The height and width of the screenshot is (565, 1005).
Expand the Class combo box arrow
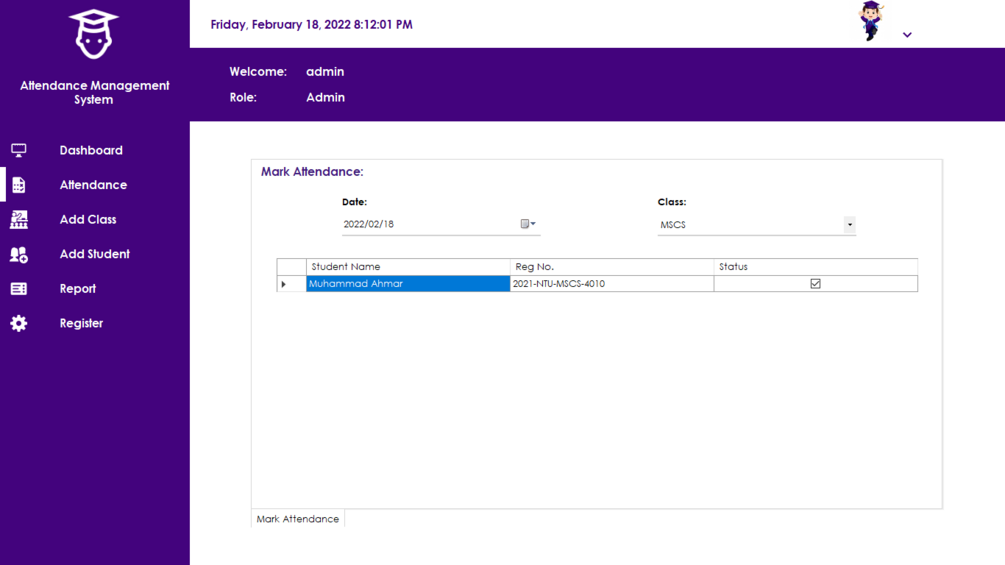(x=849, y=225)
